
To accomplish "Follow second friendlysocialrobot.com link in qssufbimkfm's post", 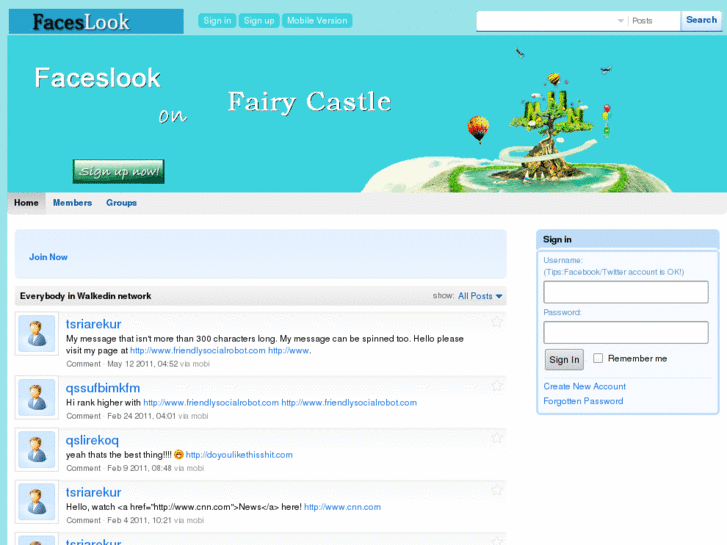I will (x=349, y=403).
